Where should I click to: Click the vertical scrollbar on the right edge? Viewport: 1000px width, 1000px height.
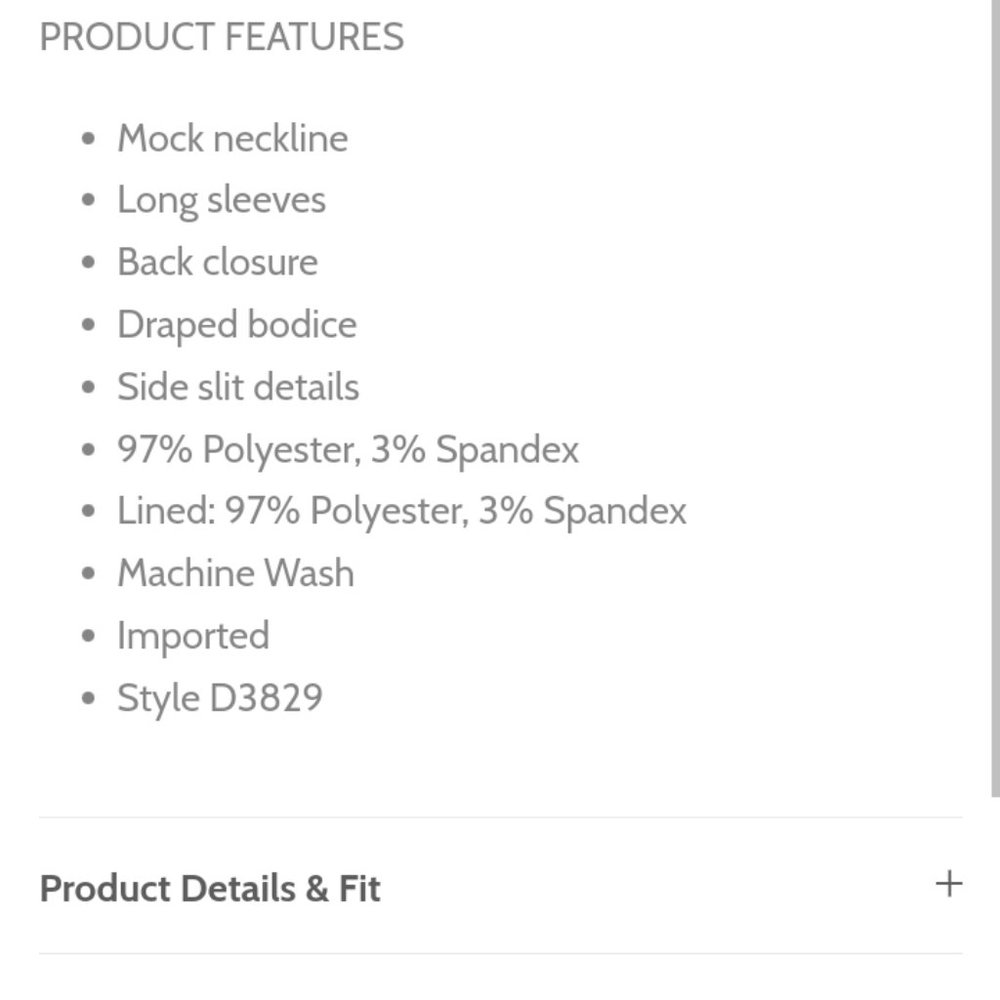[995, 398]
